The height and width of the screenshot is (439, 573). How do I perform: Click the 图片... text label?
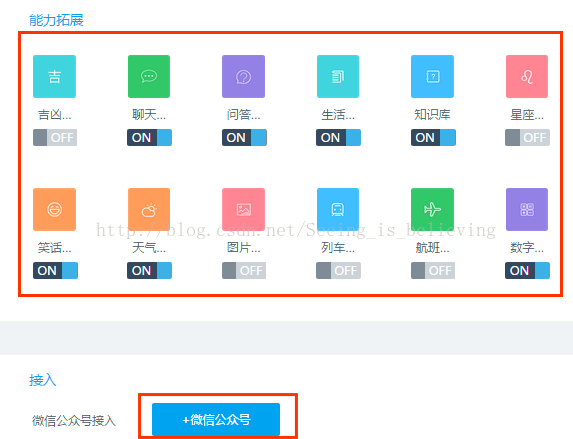pos(243,247)
